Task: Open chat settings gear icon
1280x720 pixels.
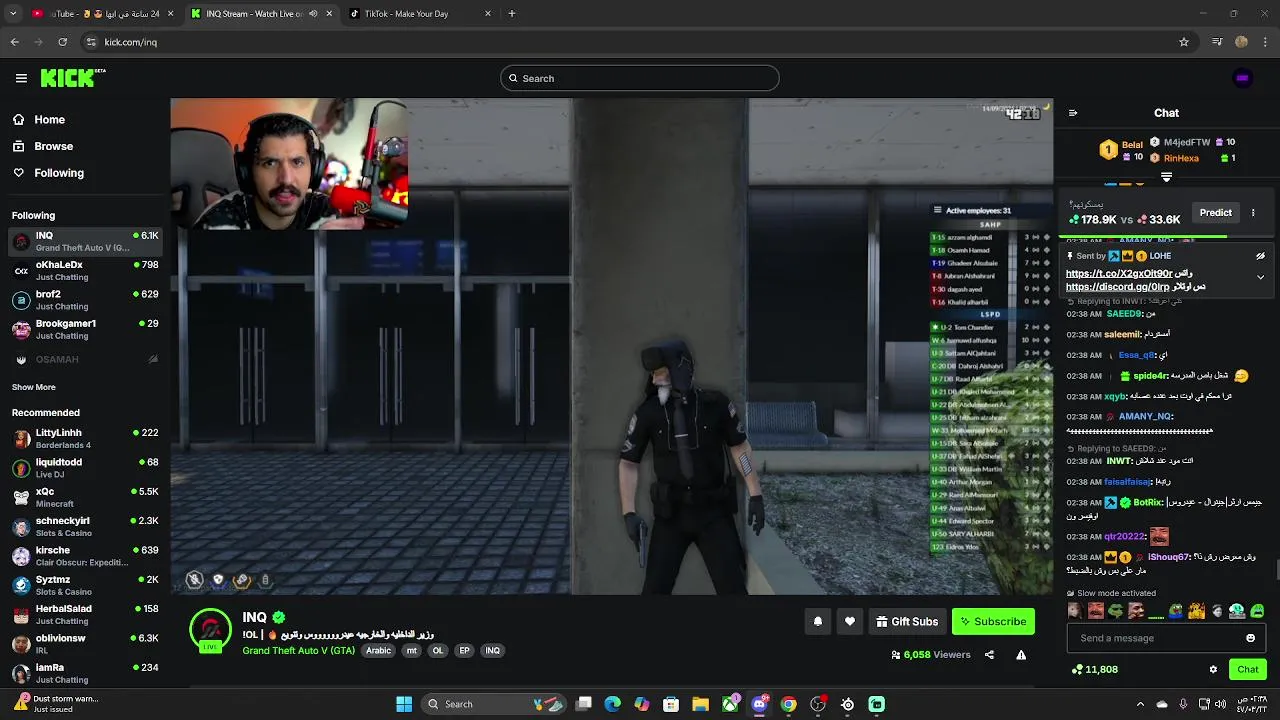Action: coord(1213,670)
